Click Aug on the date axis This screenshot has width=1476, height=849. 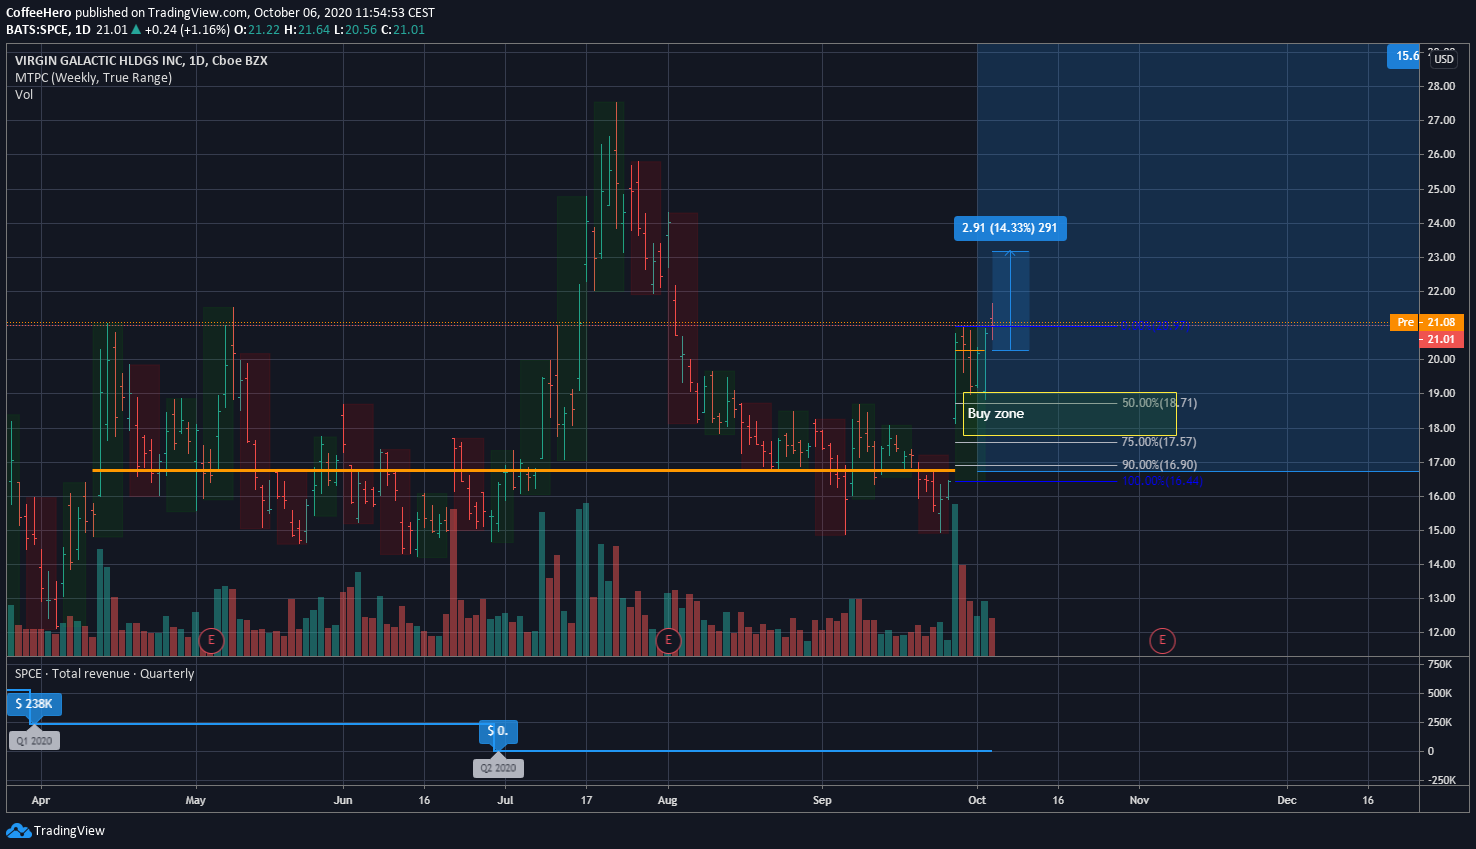point(668,800)
